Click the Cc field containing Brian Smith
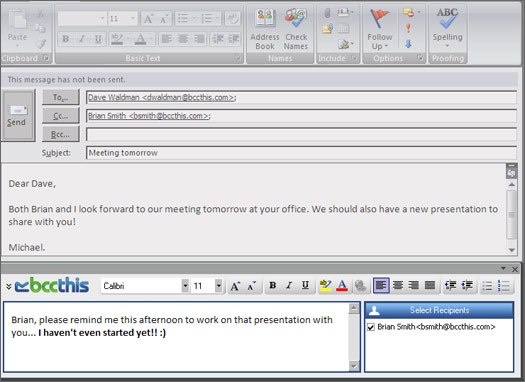 coord(301,116)
